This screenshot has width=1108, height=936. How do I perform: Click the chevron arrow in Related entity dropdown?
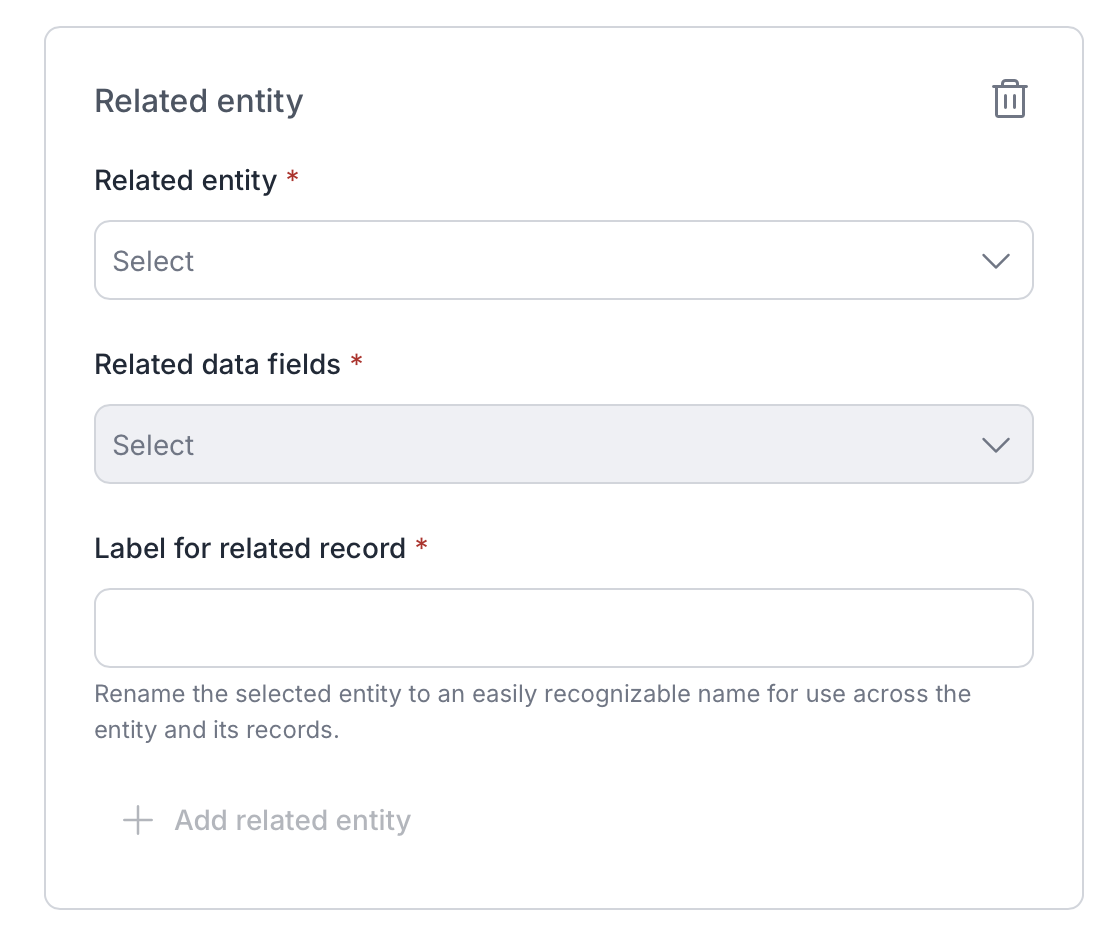point(995,261)
